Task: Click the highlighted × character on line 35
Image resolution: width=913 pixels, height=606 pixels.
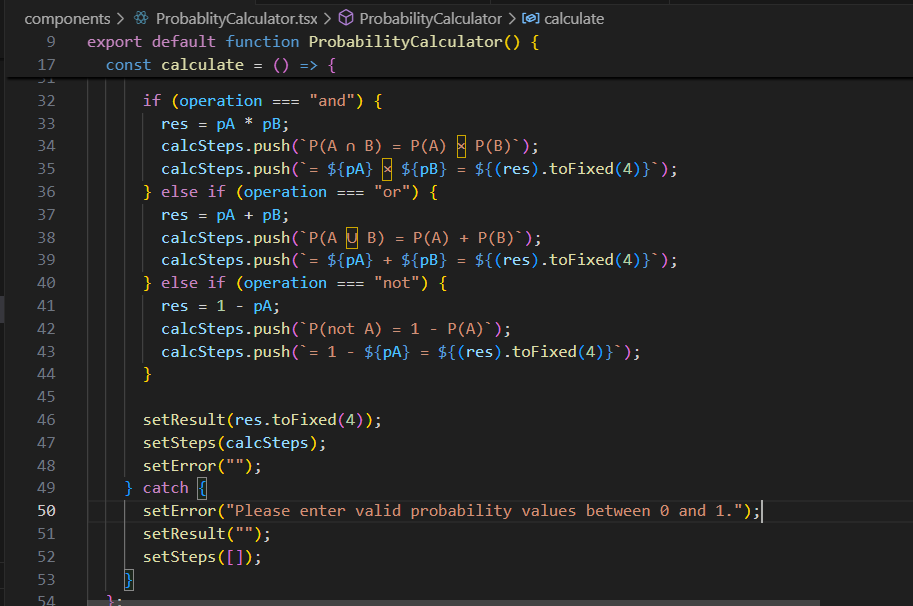Action: [x=387, y=169]
